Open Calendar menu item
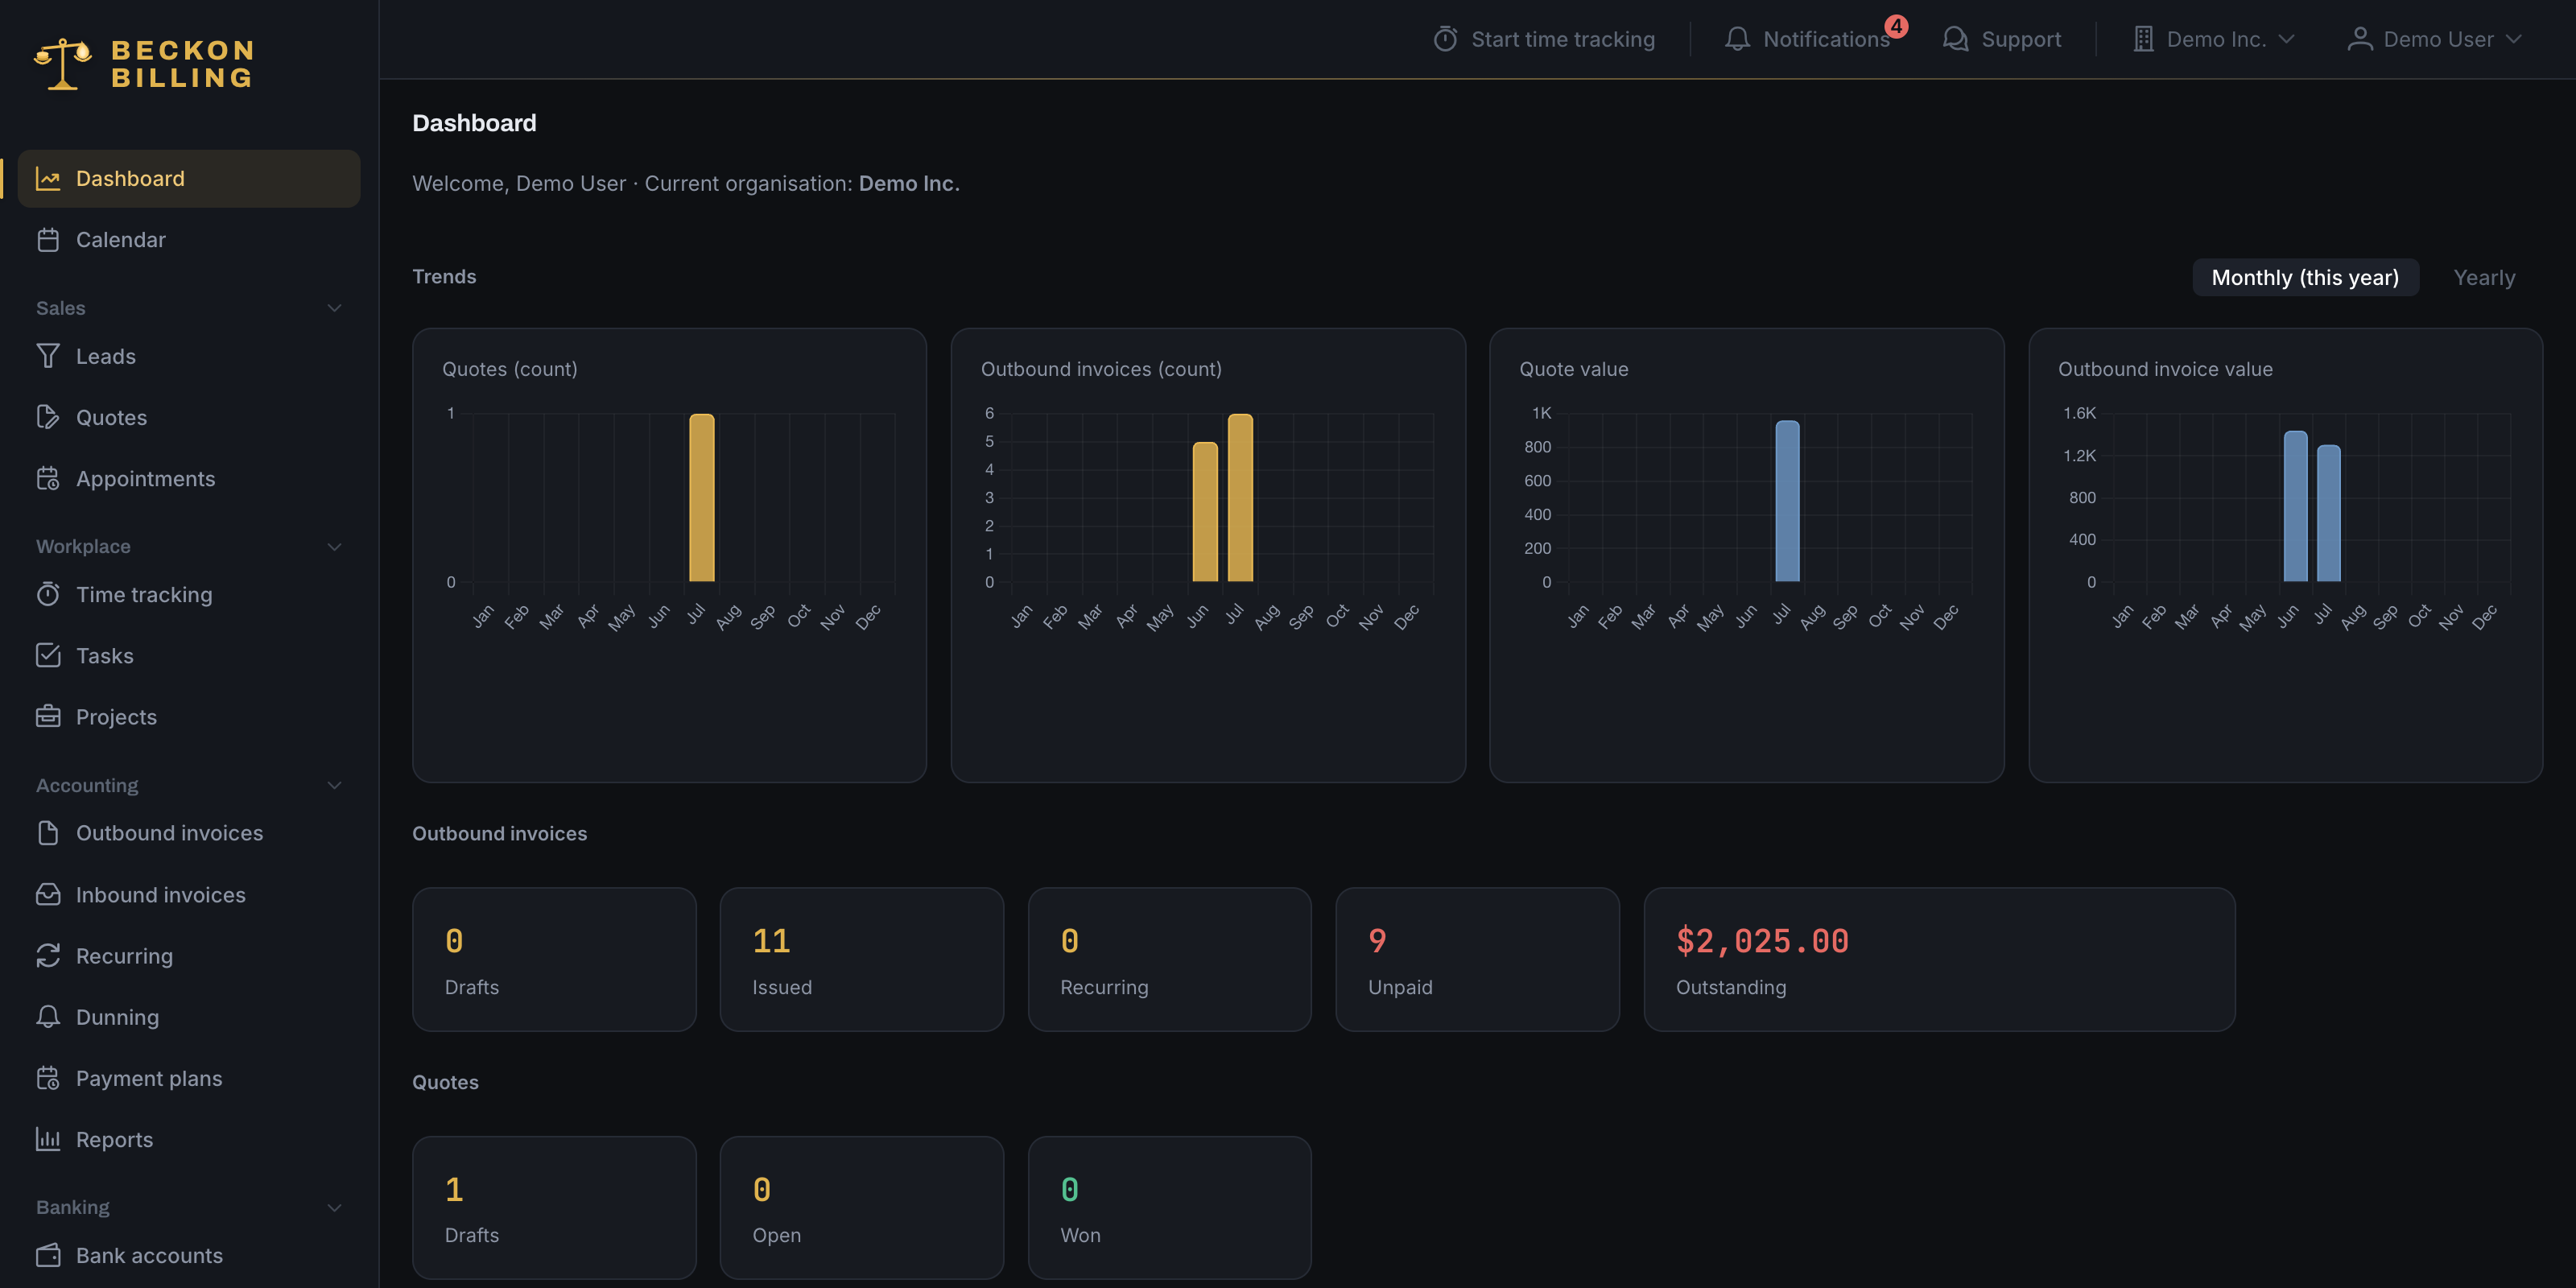This screenshot has width=2576, height=1288. [189, 240]
